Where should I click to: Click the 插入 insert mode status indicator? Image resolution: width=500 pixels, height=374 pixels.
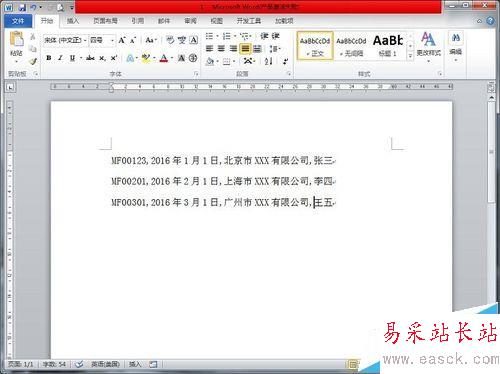pos(135,364)
